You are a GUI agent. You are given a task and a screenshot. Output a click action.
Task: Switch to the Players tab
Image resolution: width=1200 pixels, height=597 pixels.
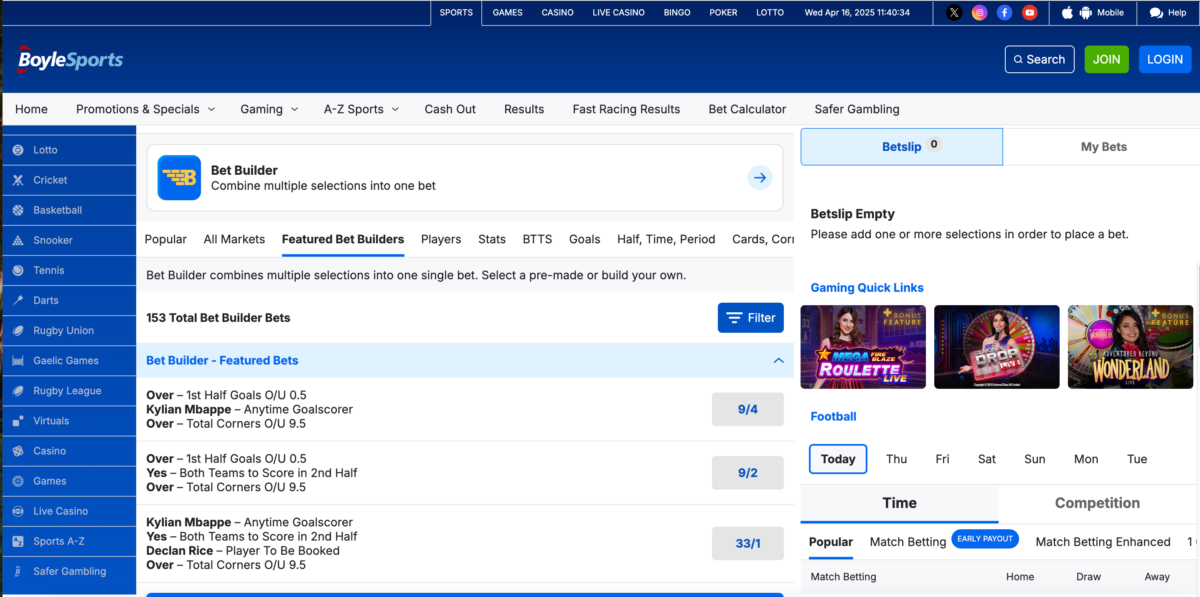pyautogui.click(x=441, y=239)
